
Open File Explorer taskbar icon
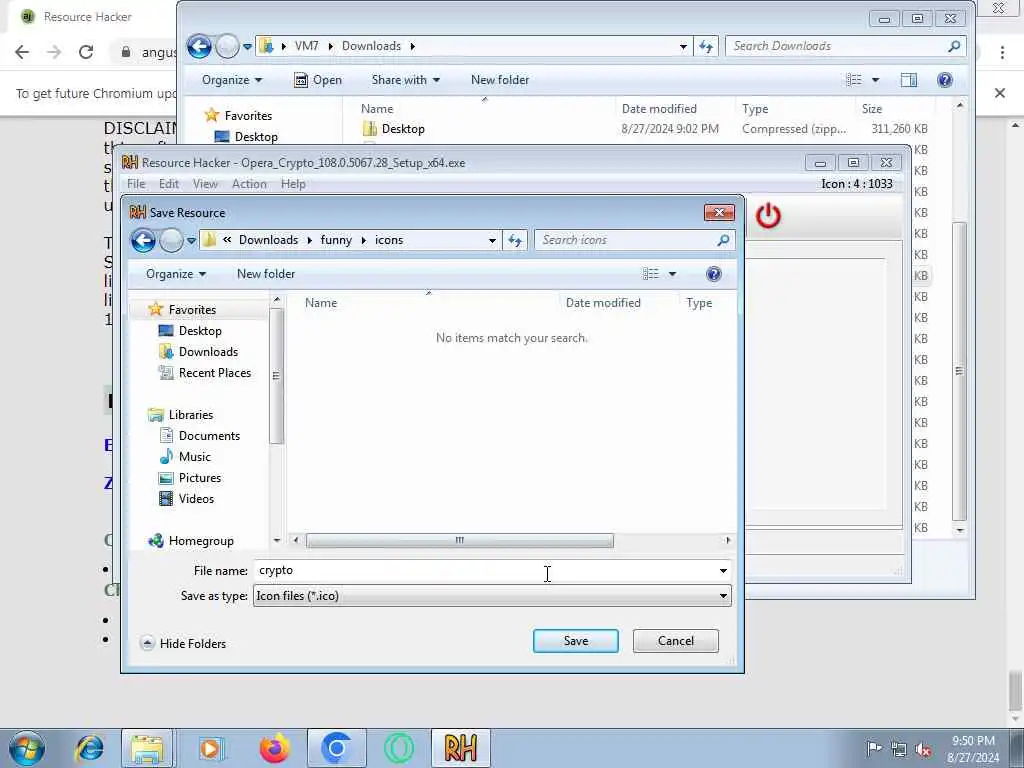click(x=147, y=748)
